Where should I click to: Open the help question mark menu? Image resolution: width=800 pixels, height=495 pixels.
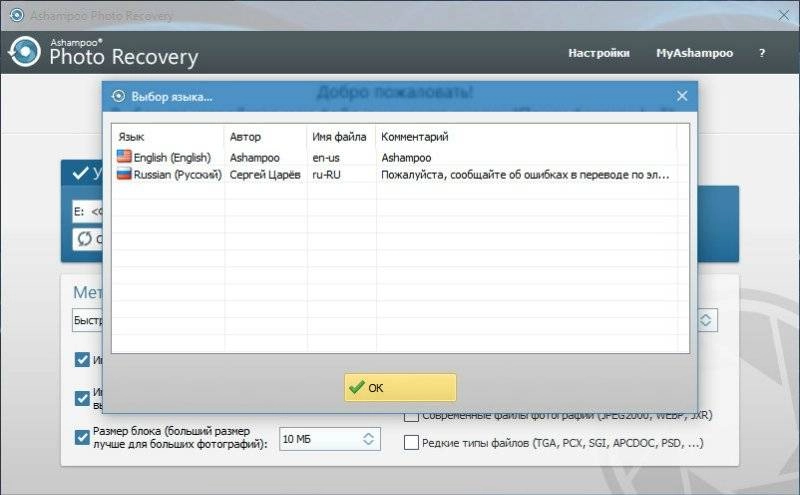(x=762, y=53)
